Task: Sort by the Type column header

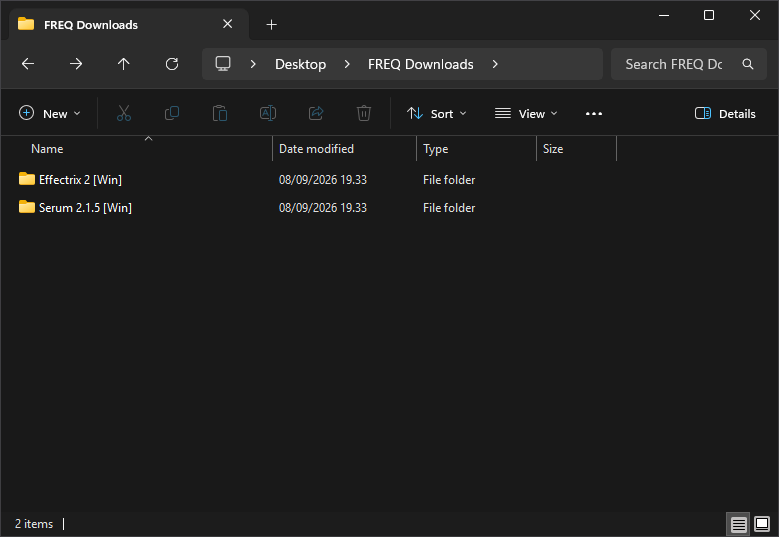Action: pyautogui.click(x=476, y=149)
